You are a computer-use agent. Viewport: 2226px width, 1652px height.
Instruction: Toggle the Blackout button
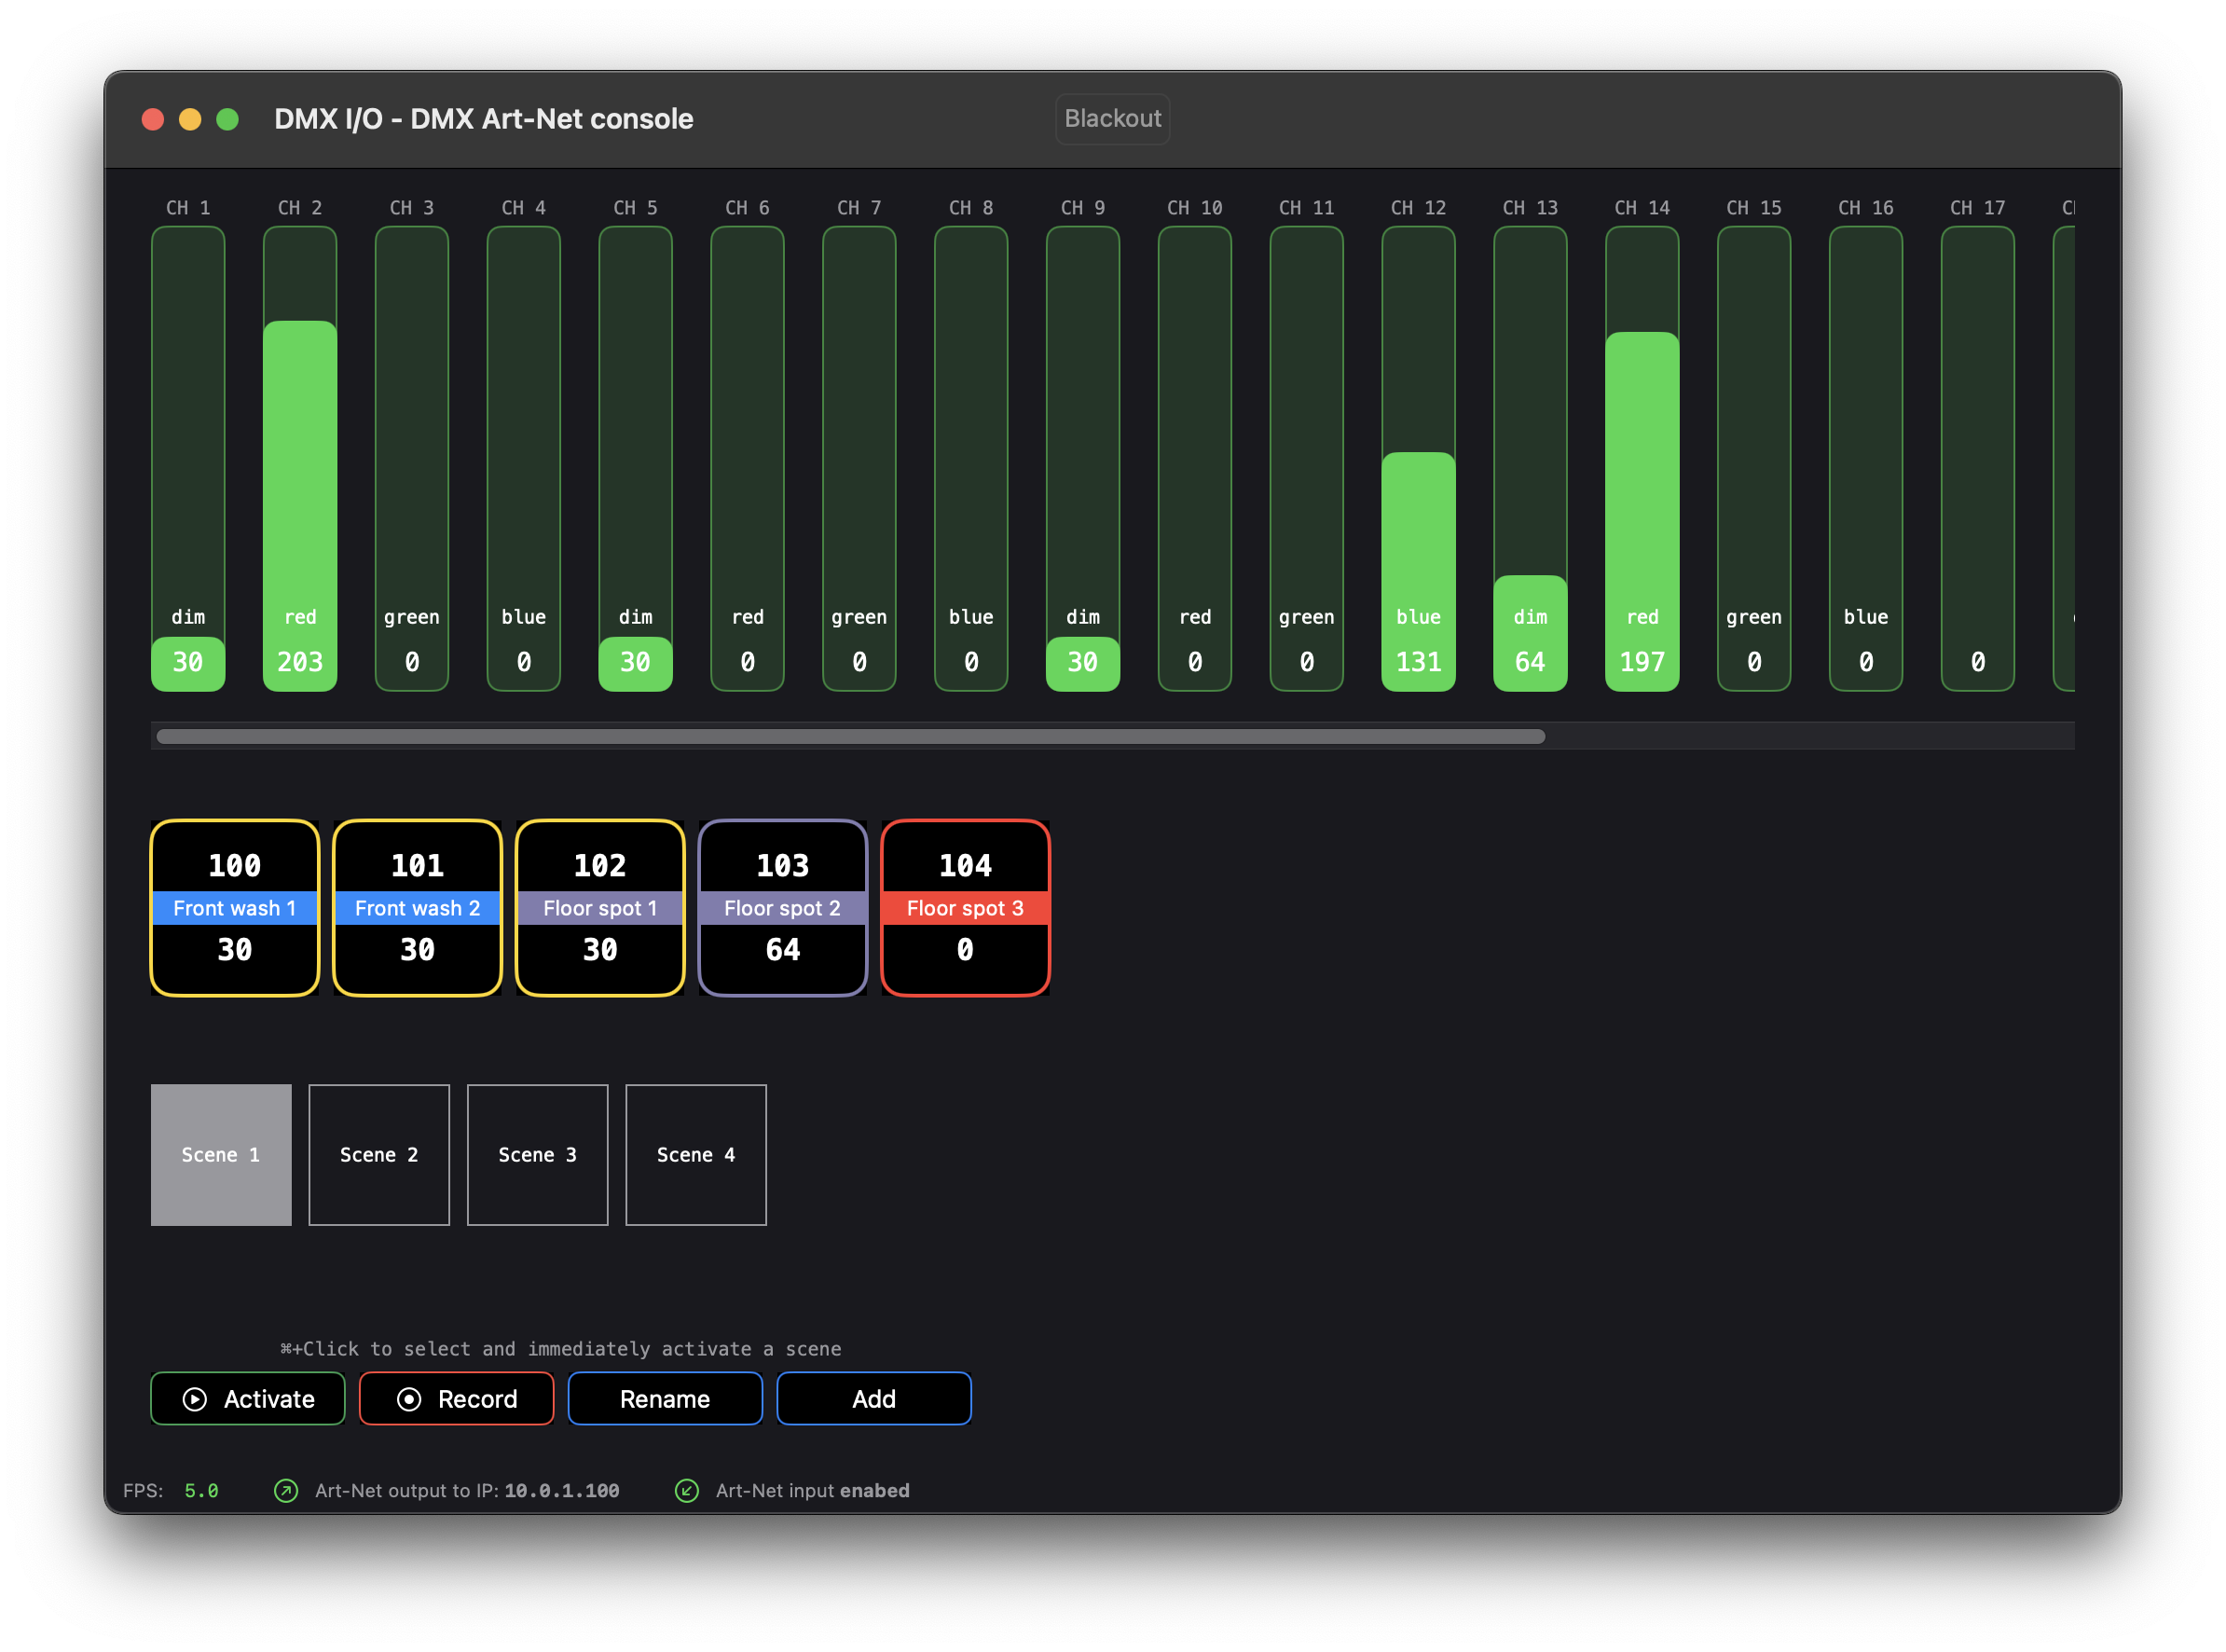coord(1112,119)
